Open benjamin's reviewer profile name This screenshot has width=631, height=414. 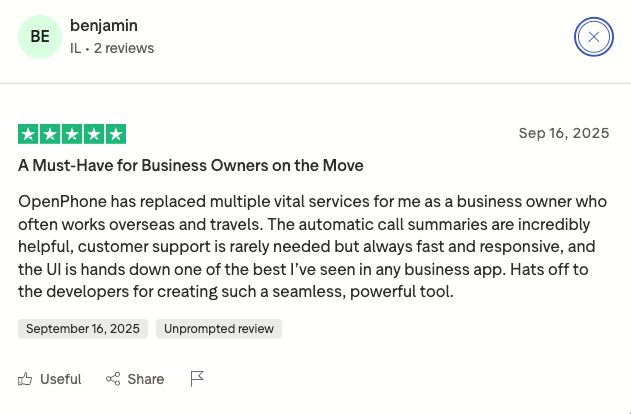[x=104, y=25]
